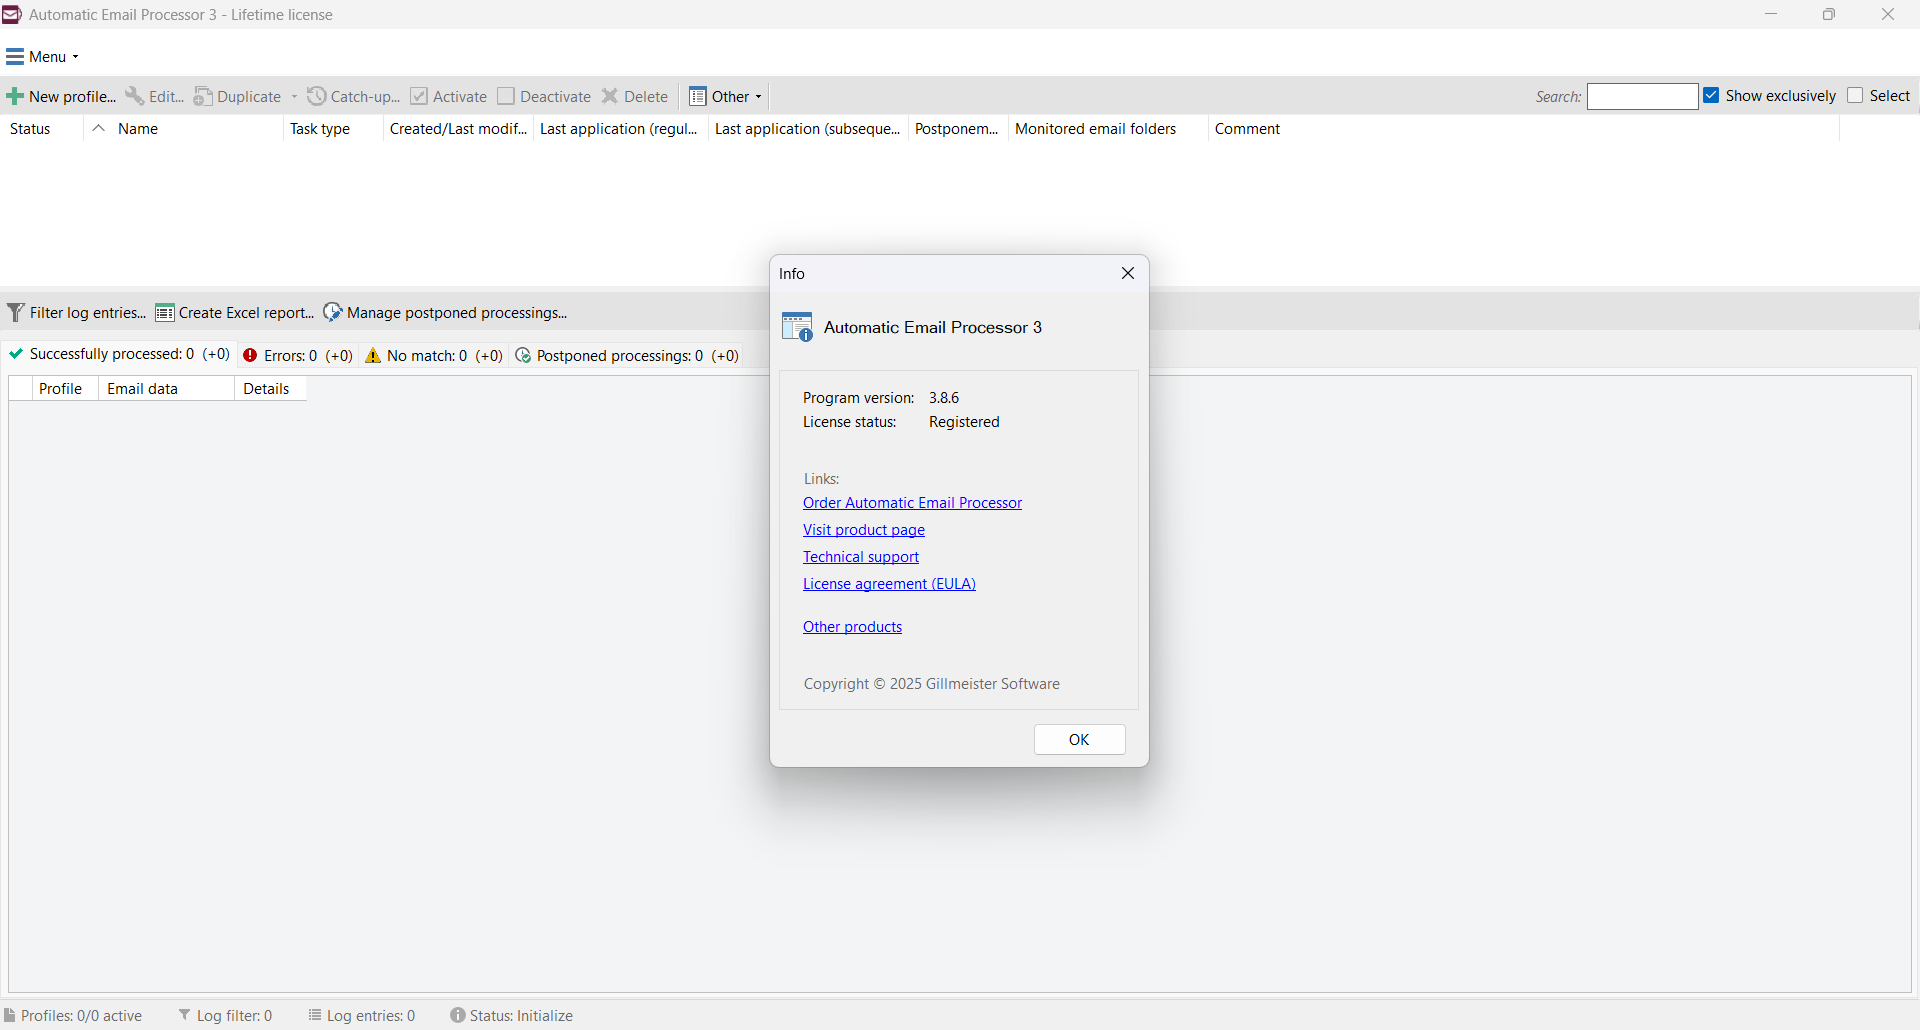Viewport: 1920px width, 1030px height.
Task: Open the hamburger Menu icon
Action: click(x=15, y=57)
